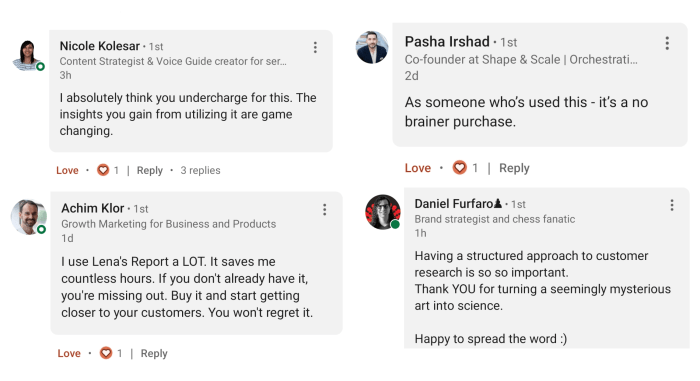The width and height of the screenshot is (700, 381).
Task: View Achim Klor's avatar
Action: [x=29, y=217]
